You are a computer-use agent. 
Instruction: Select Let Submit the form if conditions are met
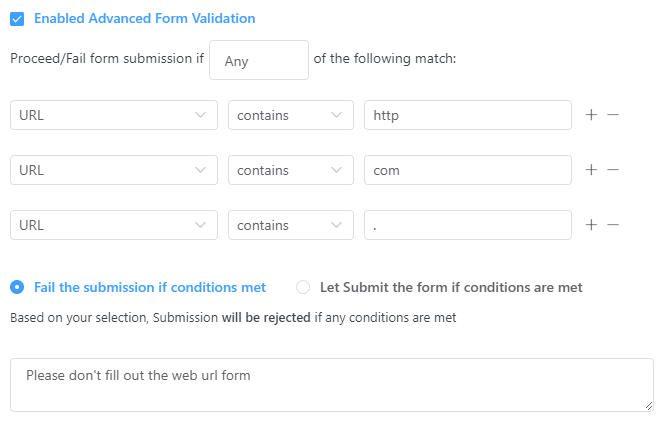tap(304, 287)
